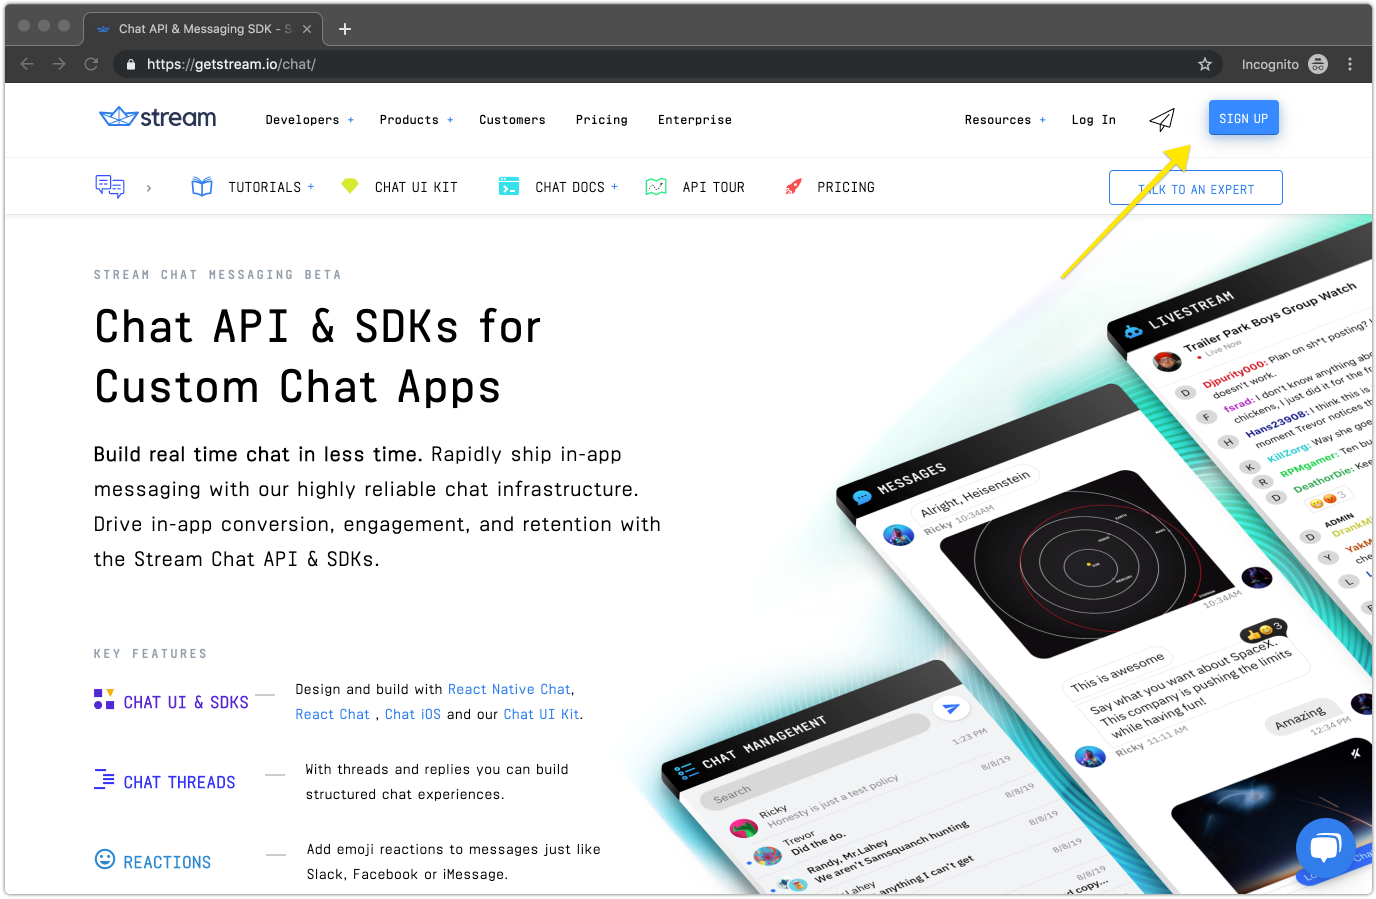Click the Stream Chat Messaging Beta label
This screenshot has height=899, width=1376.
218,275
